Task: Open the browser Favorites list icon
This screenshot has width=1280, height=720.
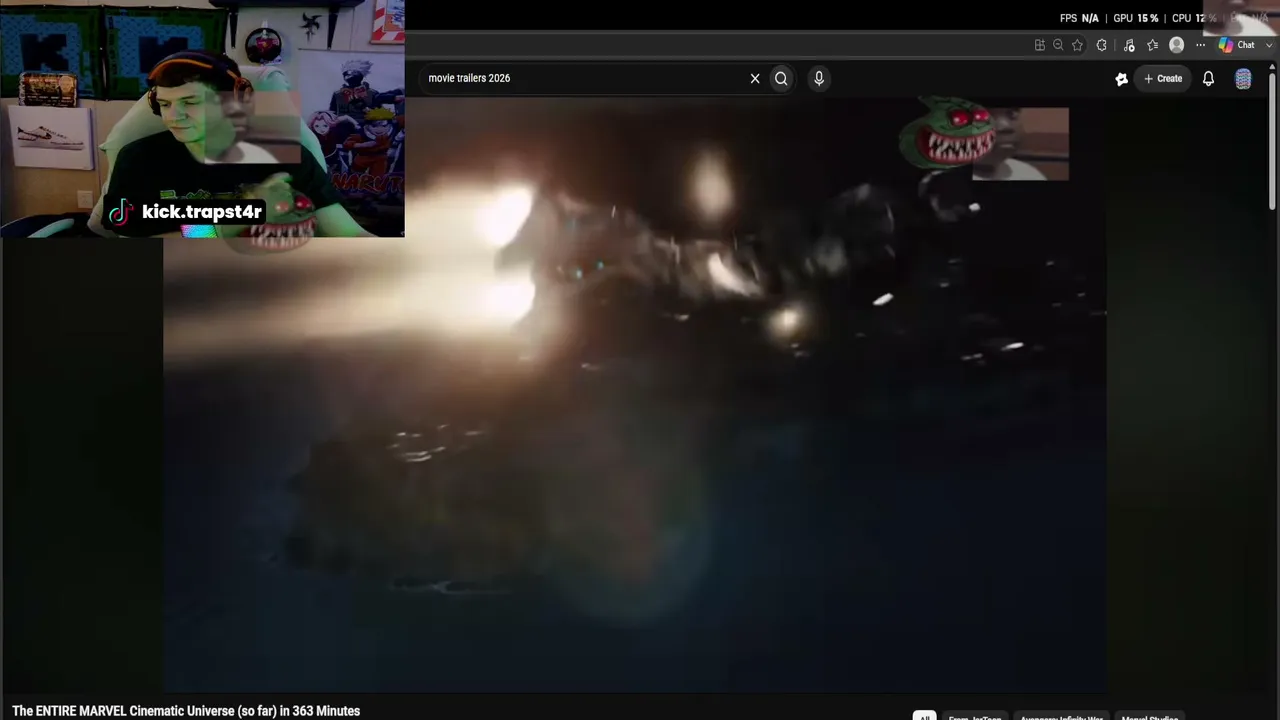Action: point(1153,45)
